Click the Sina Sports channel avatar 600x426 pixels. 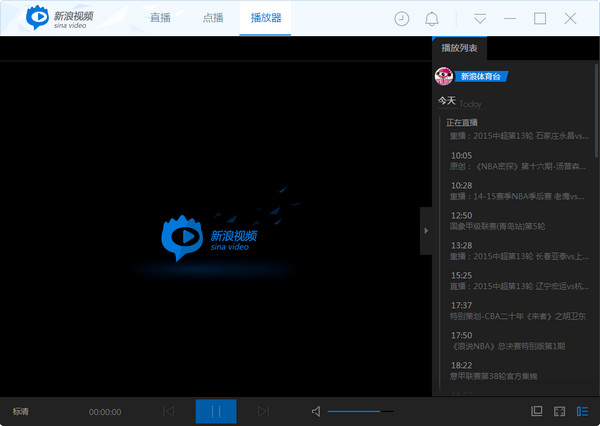click(444, 76)
